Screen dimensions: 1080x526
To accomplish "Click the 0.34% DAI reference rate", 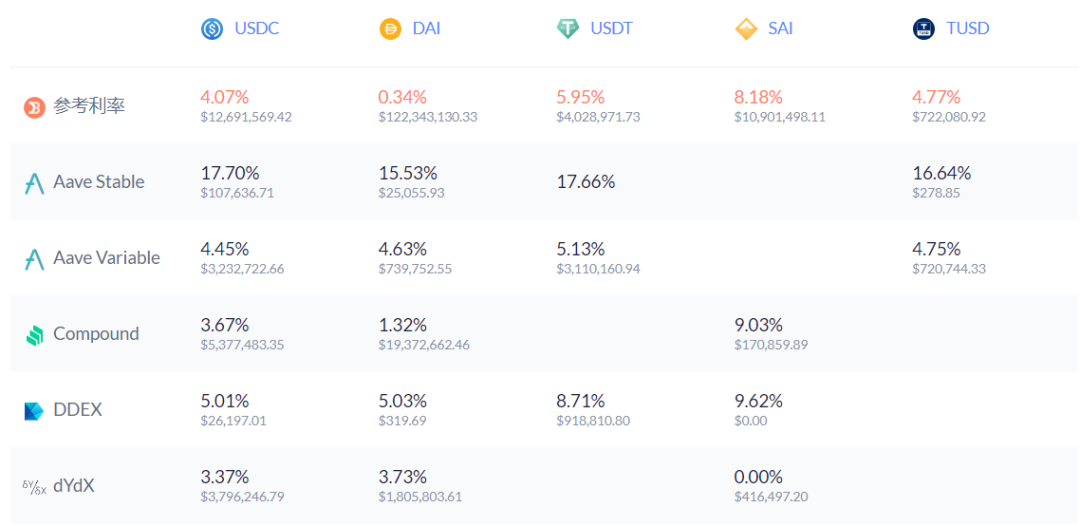I will 402,97.
